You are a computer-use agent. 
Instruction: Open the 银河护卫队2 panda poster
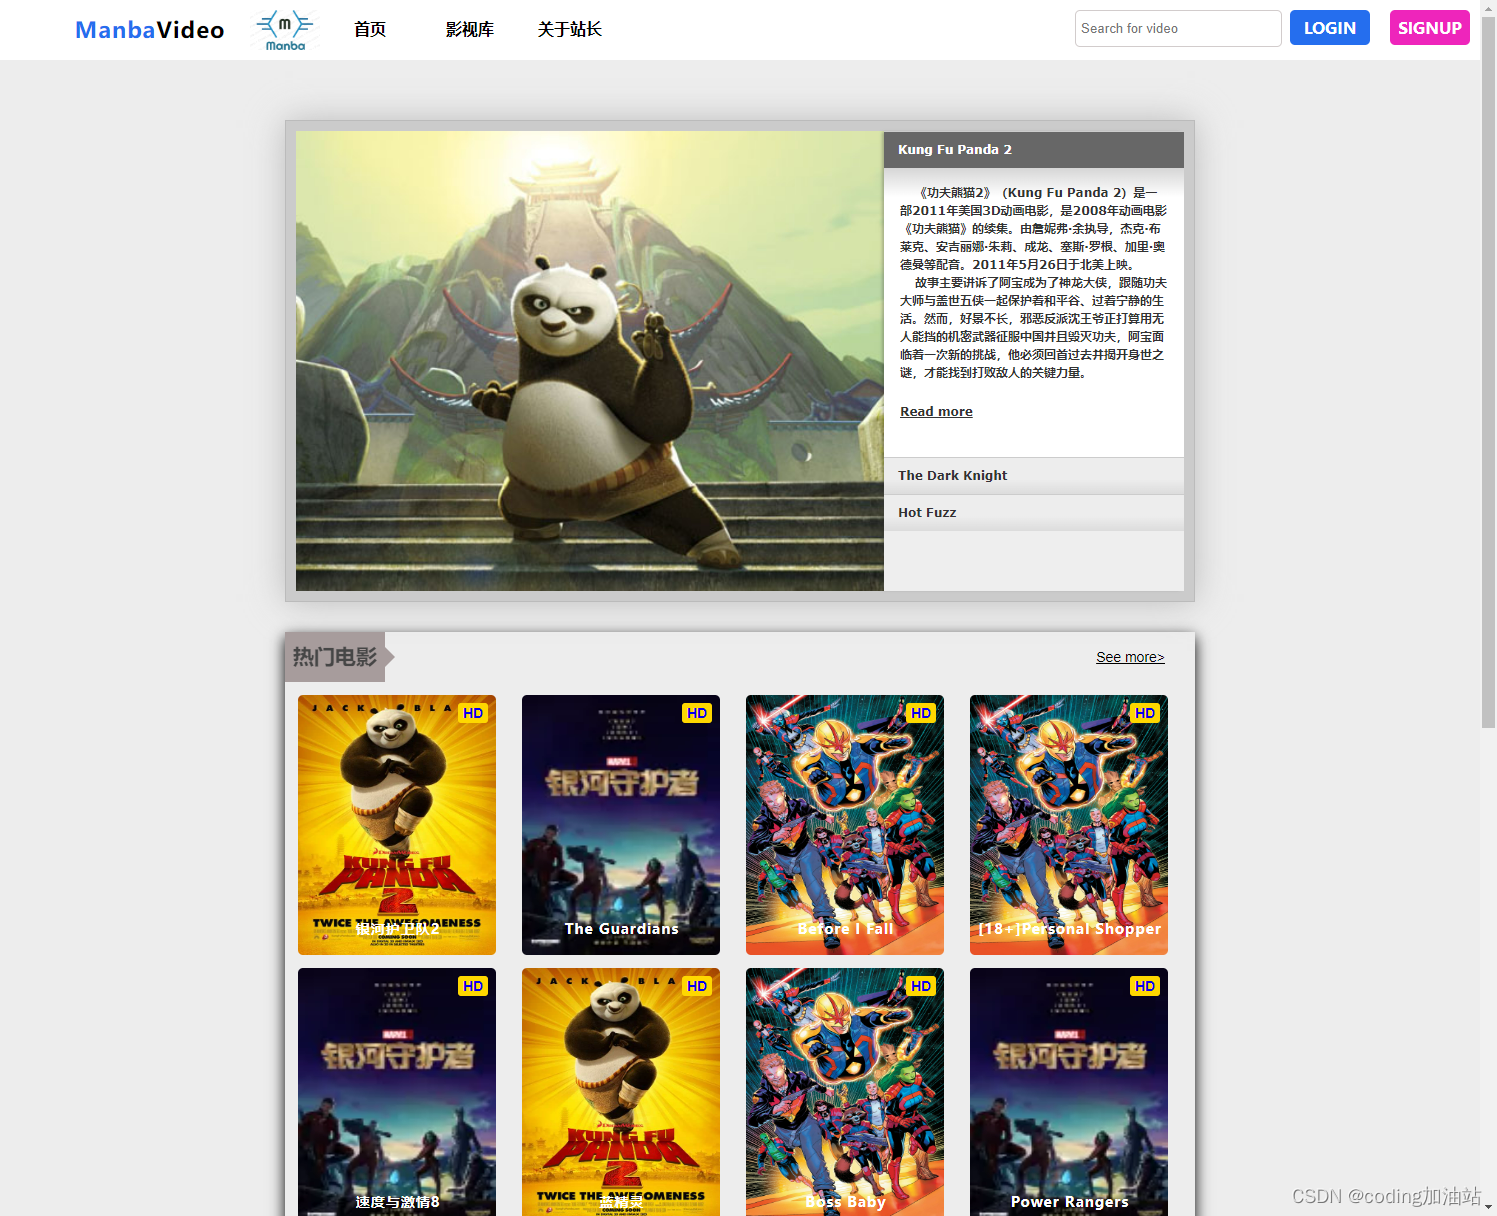(397, 825)
